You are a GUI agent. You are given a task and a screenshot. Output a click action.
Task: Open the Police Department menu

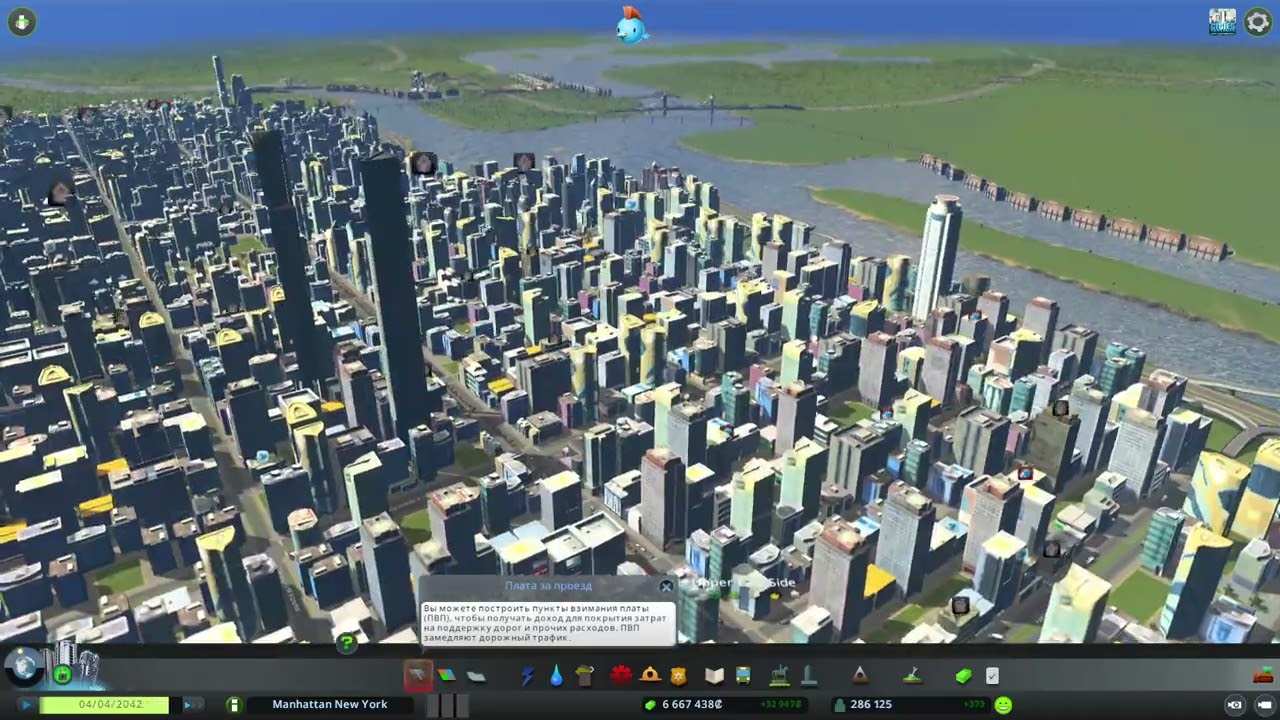(x=679, y=676)
